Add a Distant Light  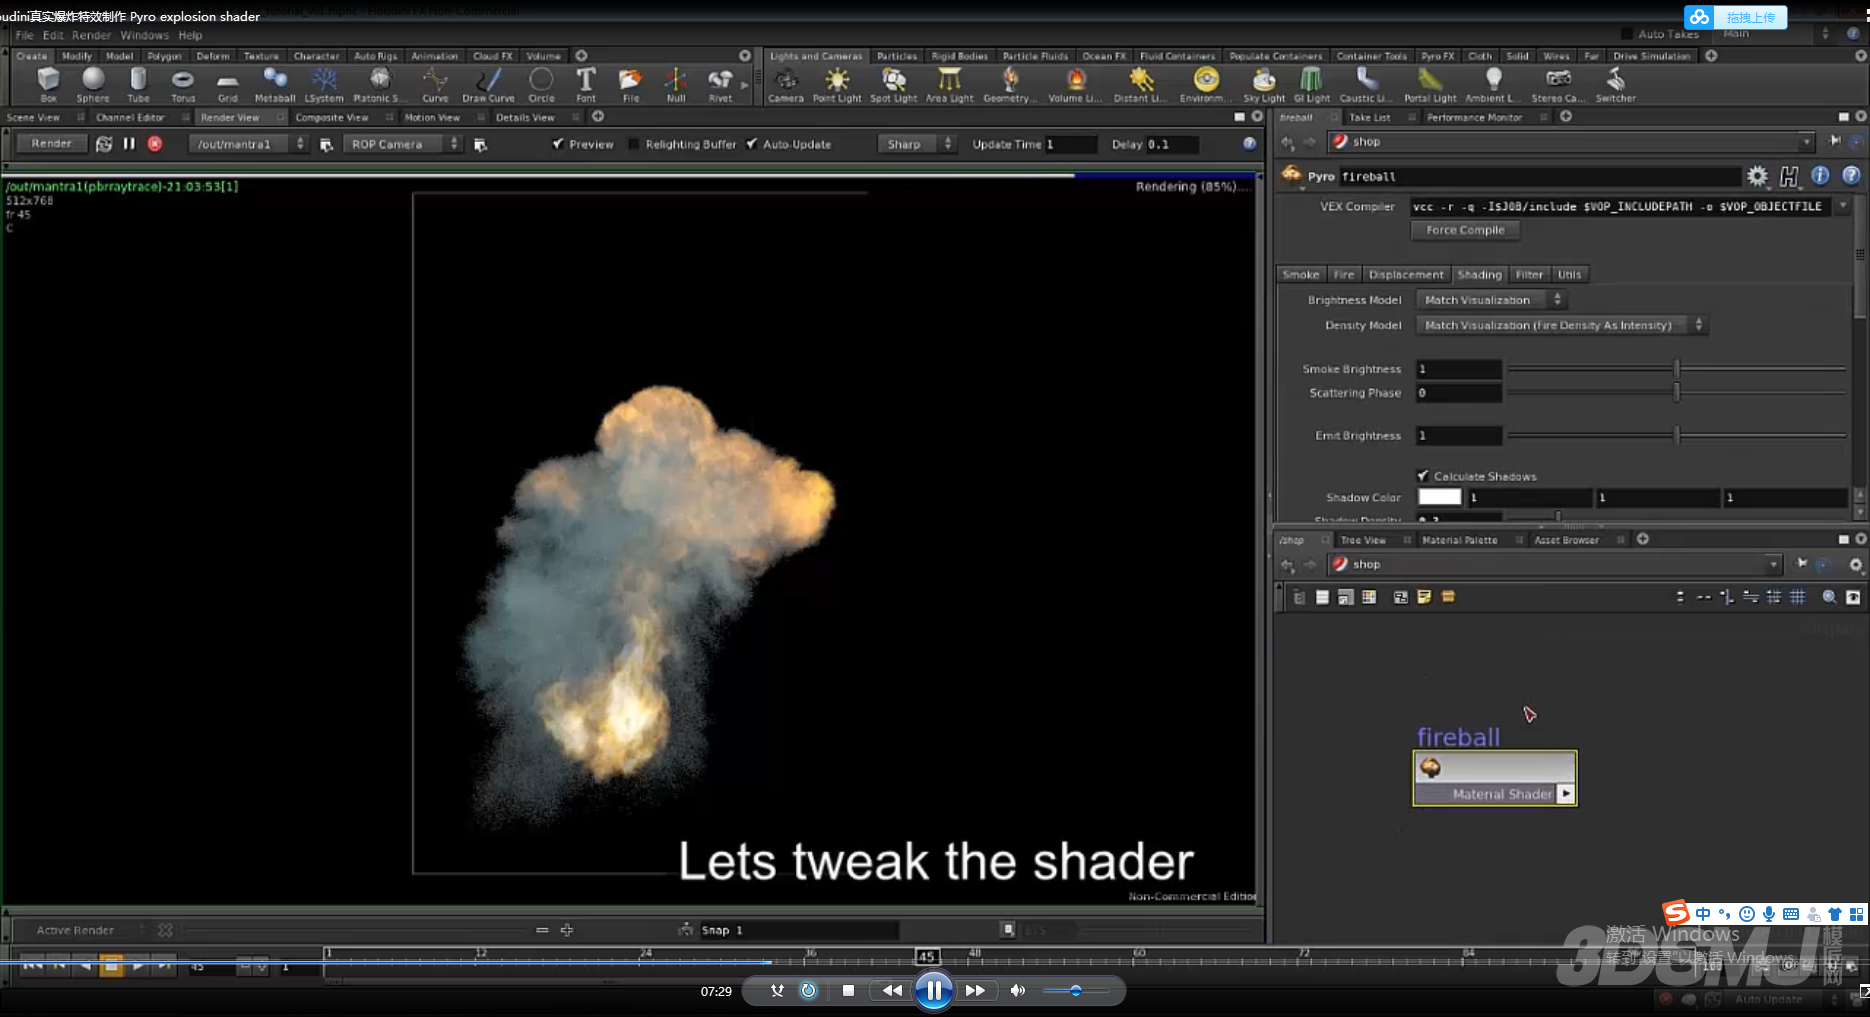click(x=1140, y=84)
